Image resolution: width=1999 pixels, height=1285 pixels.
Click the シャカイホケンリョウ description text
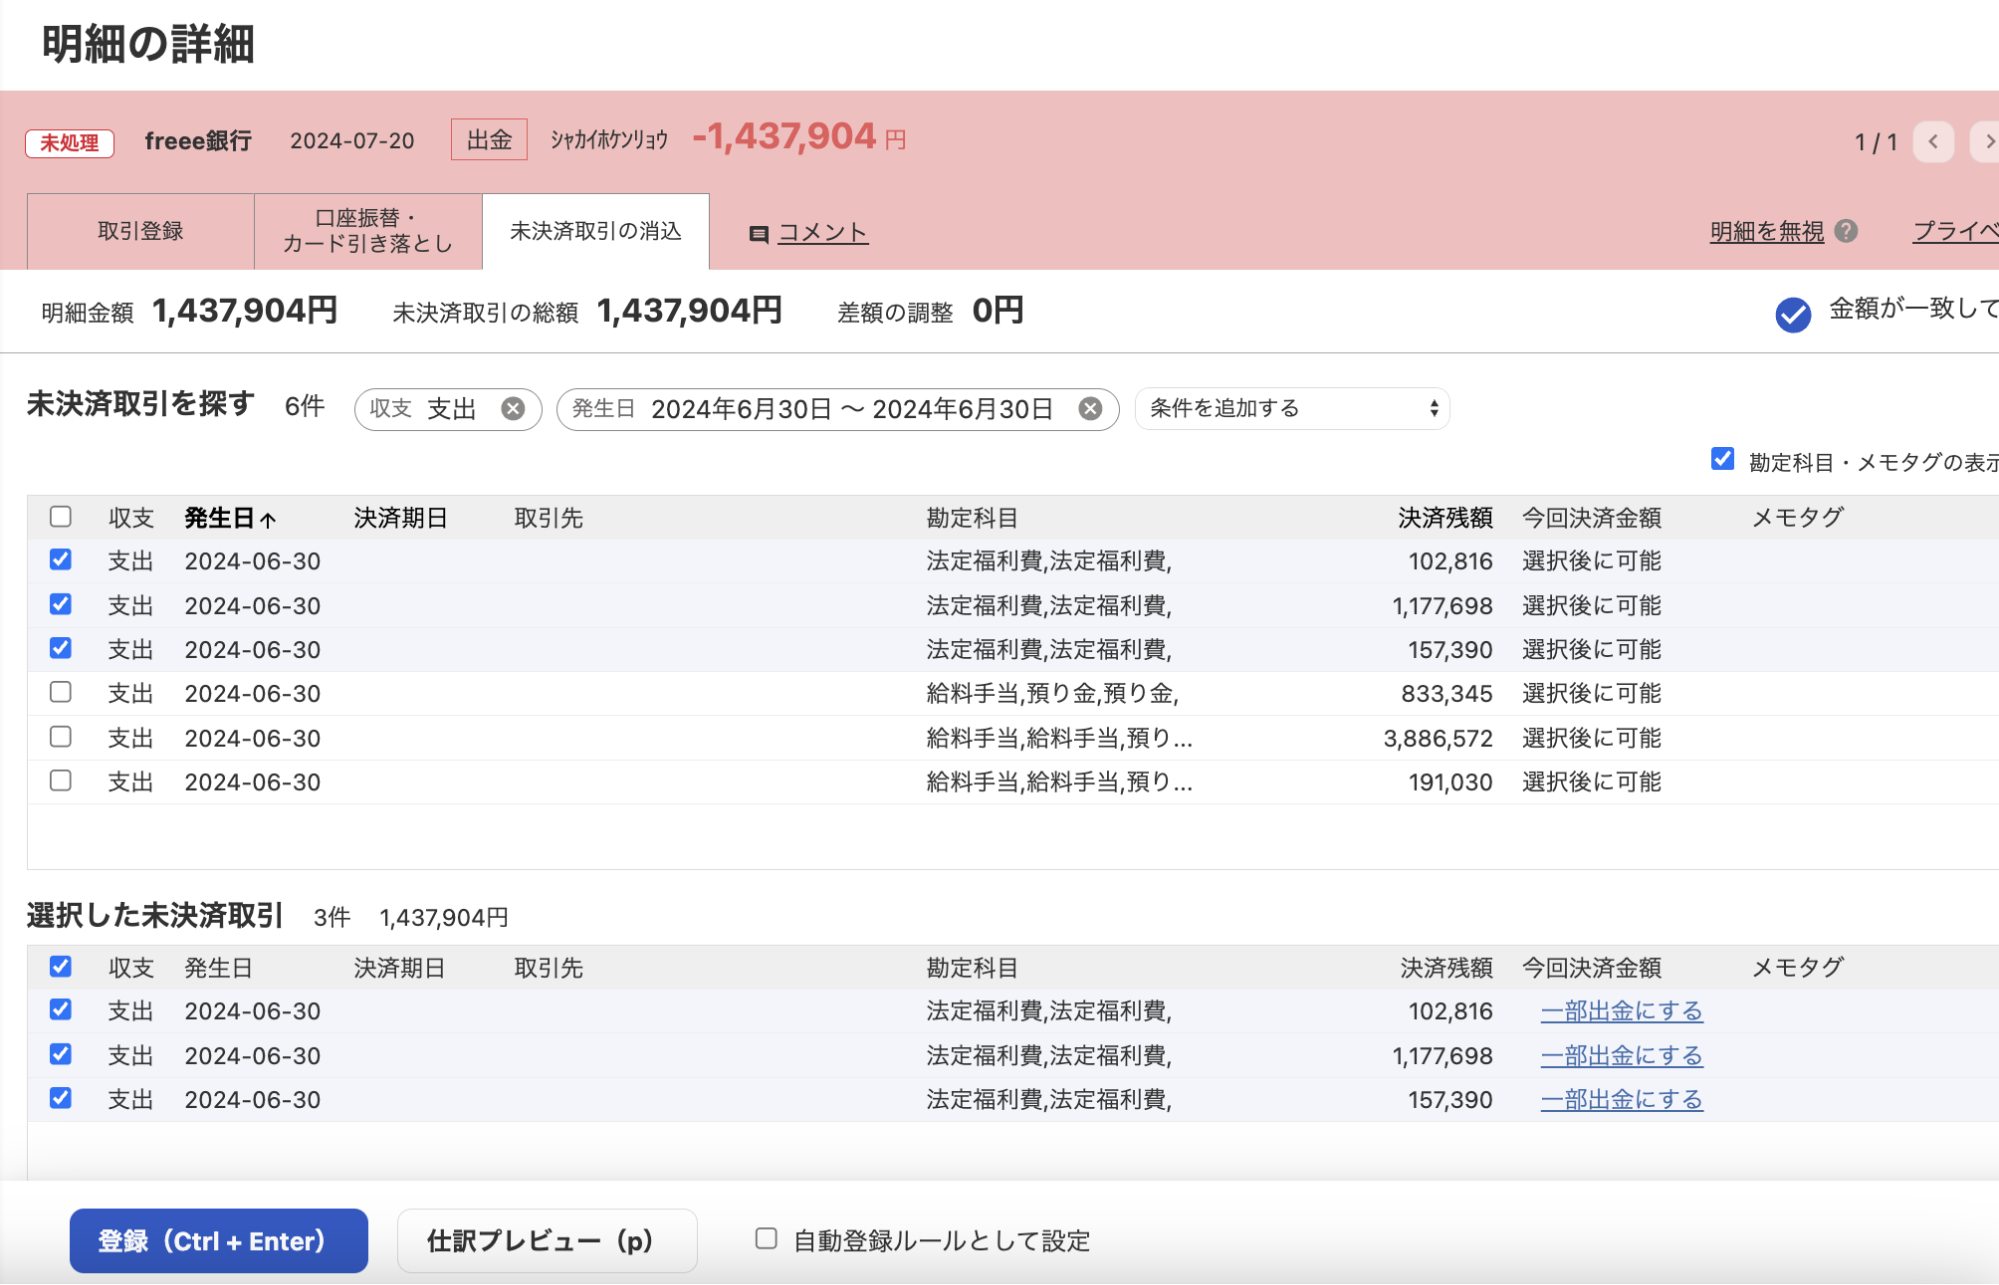(x=609, y=140)
